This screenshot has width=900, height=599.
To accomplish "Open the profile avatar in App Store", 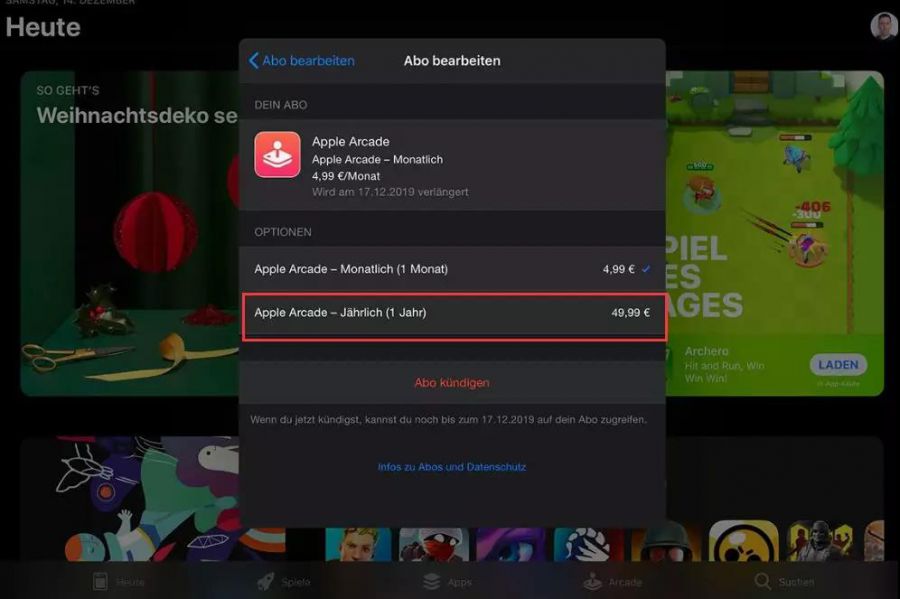I will coord(884,26).
